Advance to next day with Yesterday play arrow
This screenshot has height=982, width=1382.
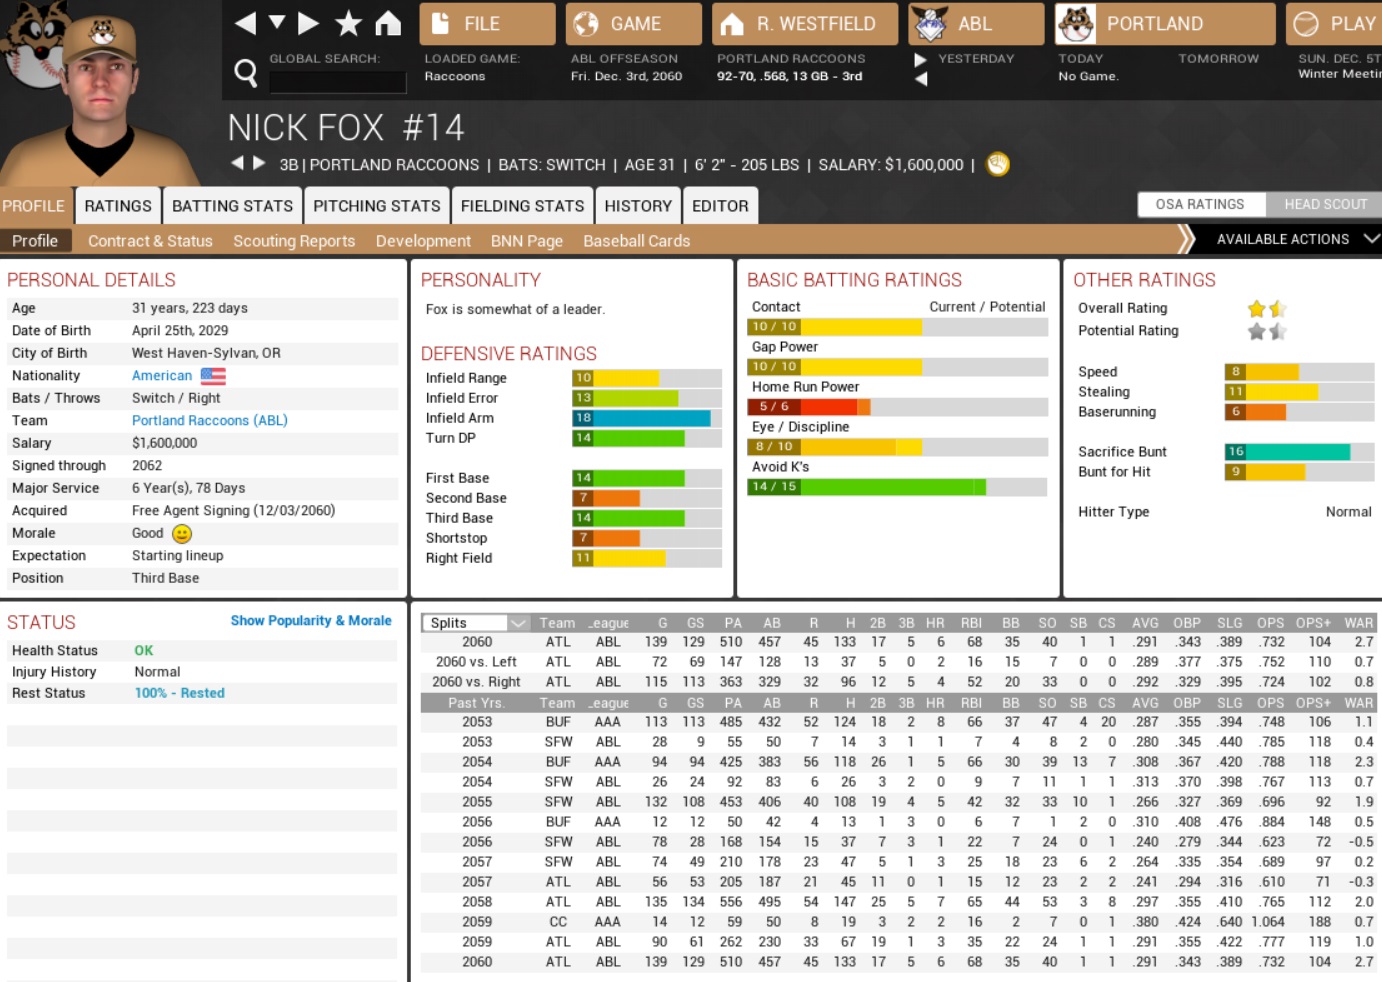coord(920,59)
